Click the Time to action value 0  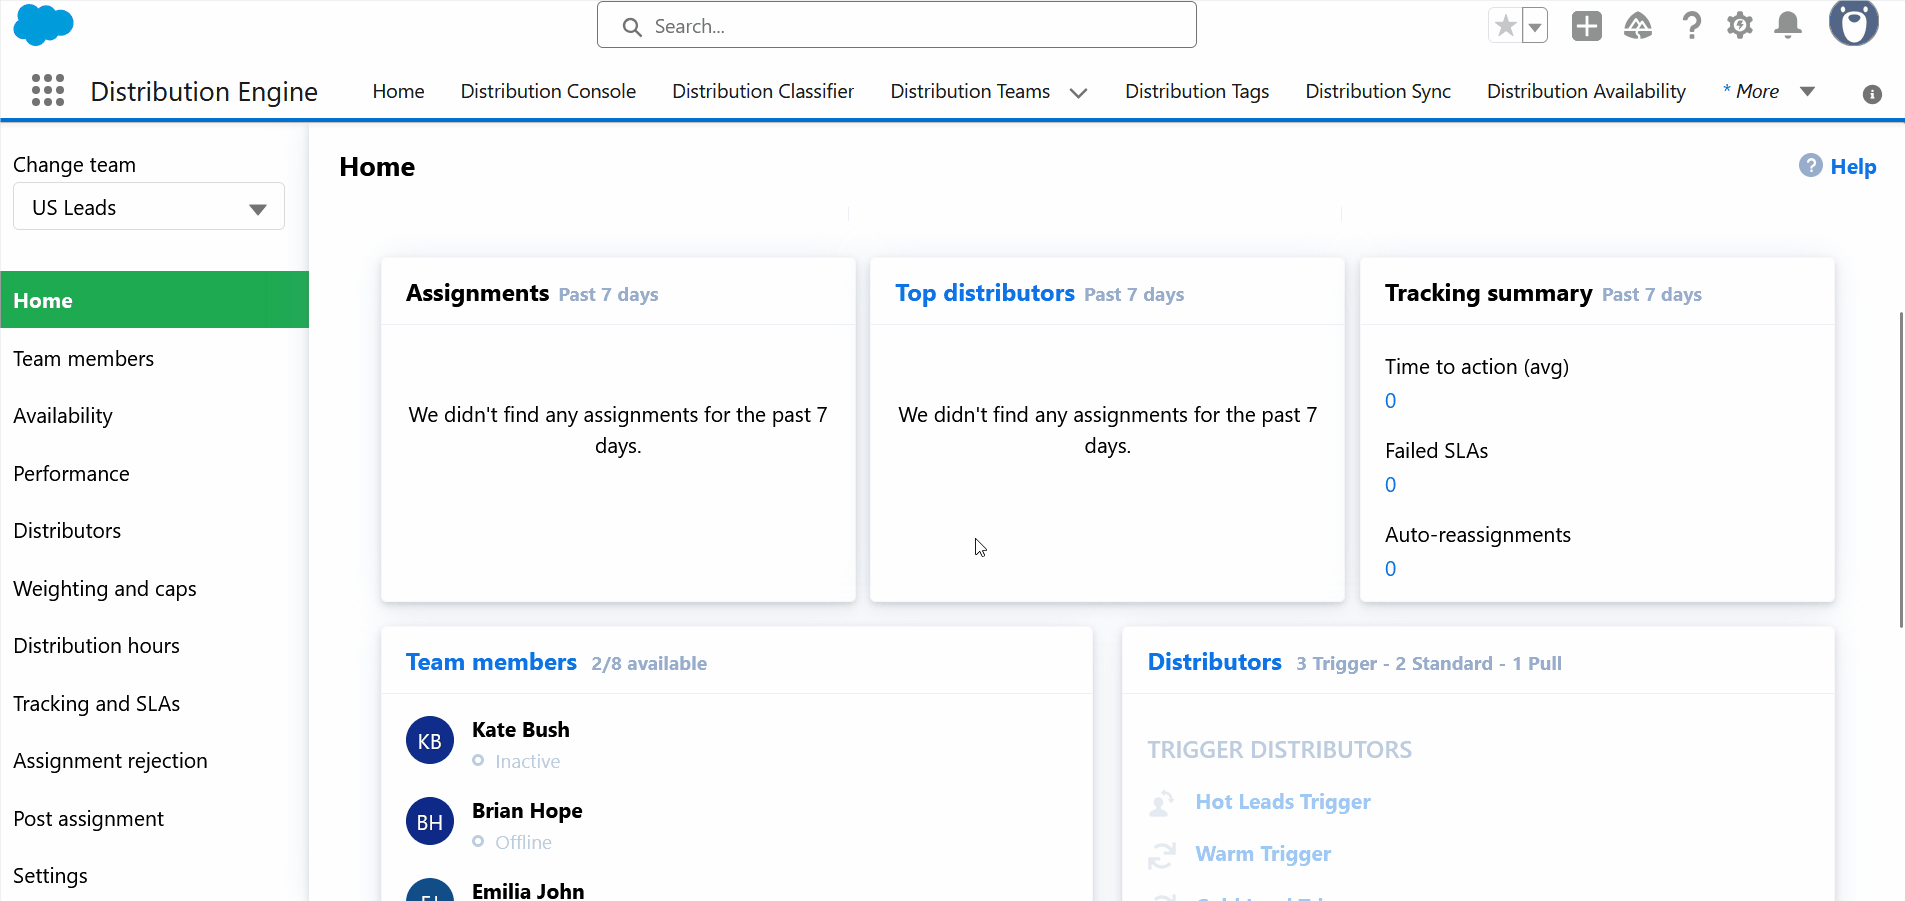coord(1390,401)
